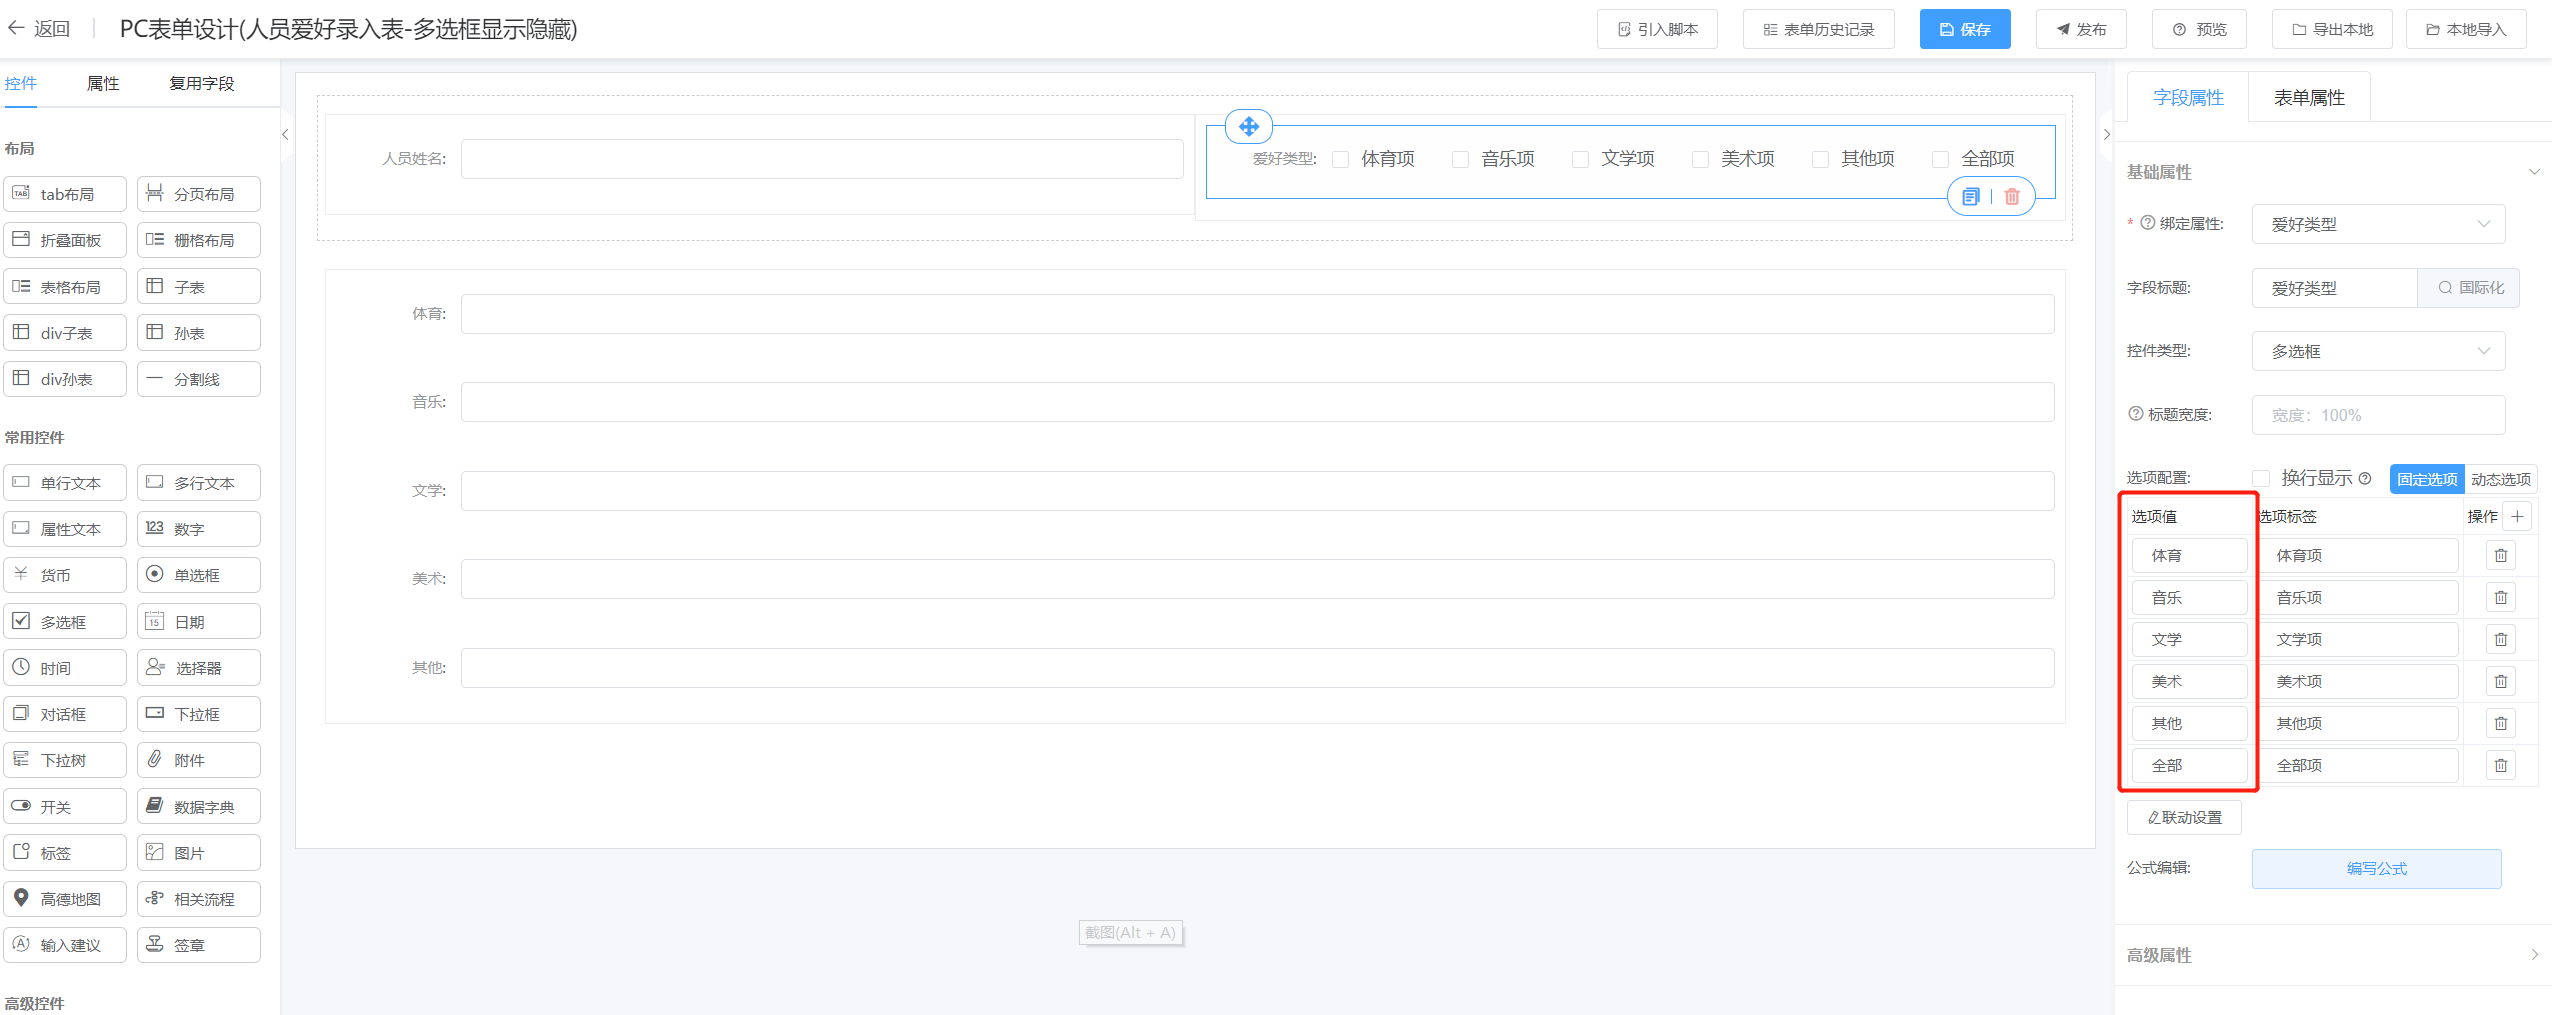This screenshot has height=1015, width=2552.
Task: Open the 控件类型 dropdown
Action: [2378, 351]
